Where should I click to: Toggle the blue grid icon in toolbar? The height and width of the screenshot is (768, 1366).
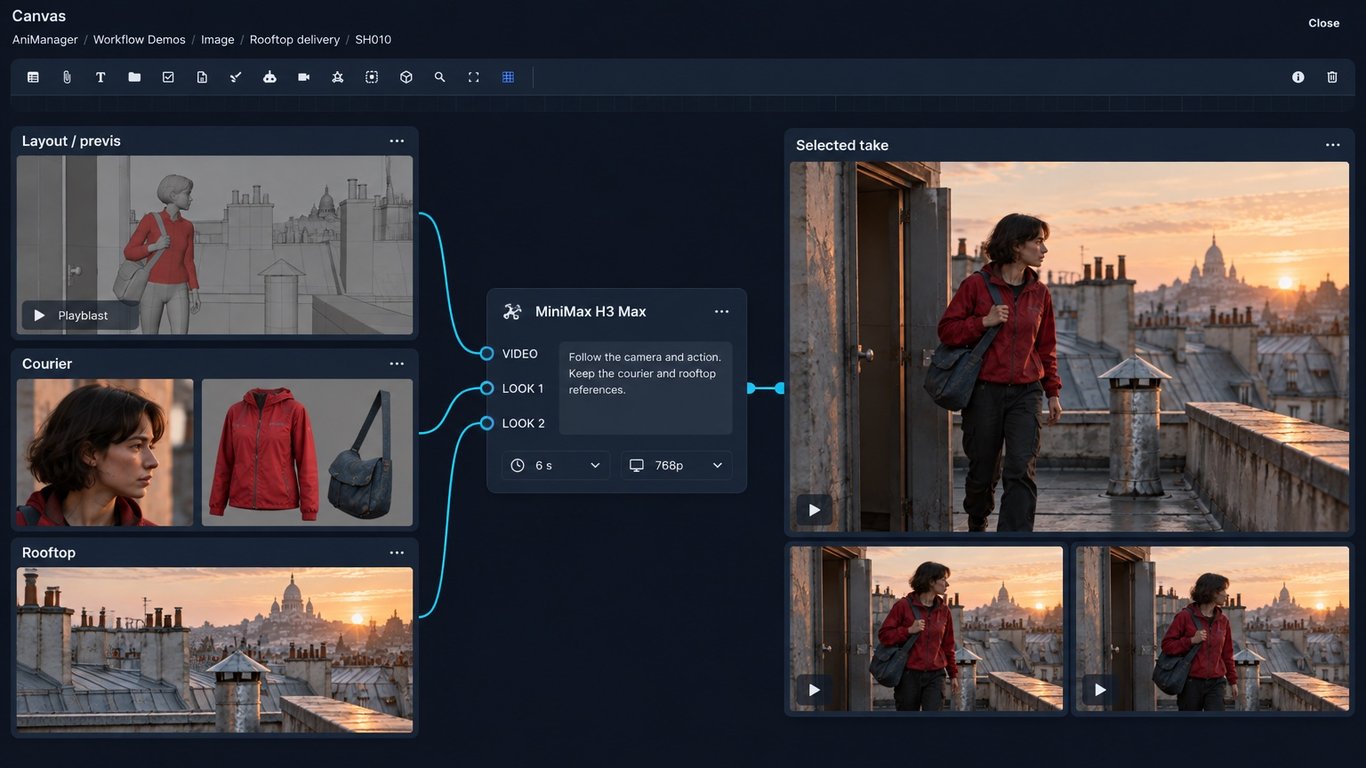coord(508,77)
